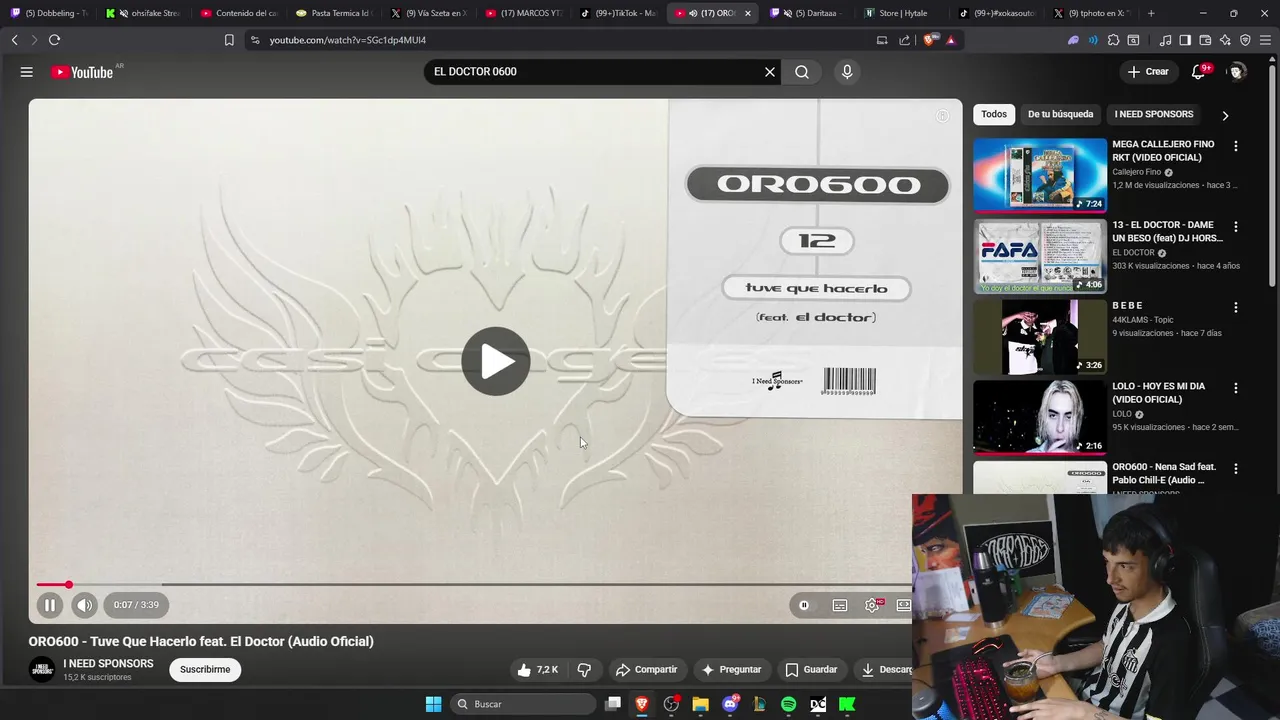Screen dimensions: 1280x720
Task: Click the red progress scrubber handle
Action: (x=68, y=585)
